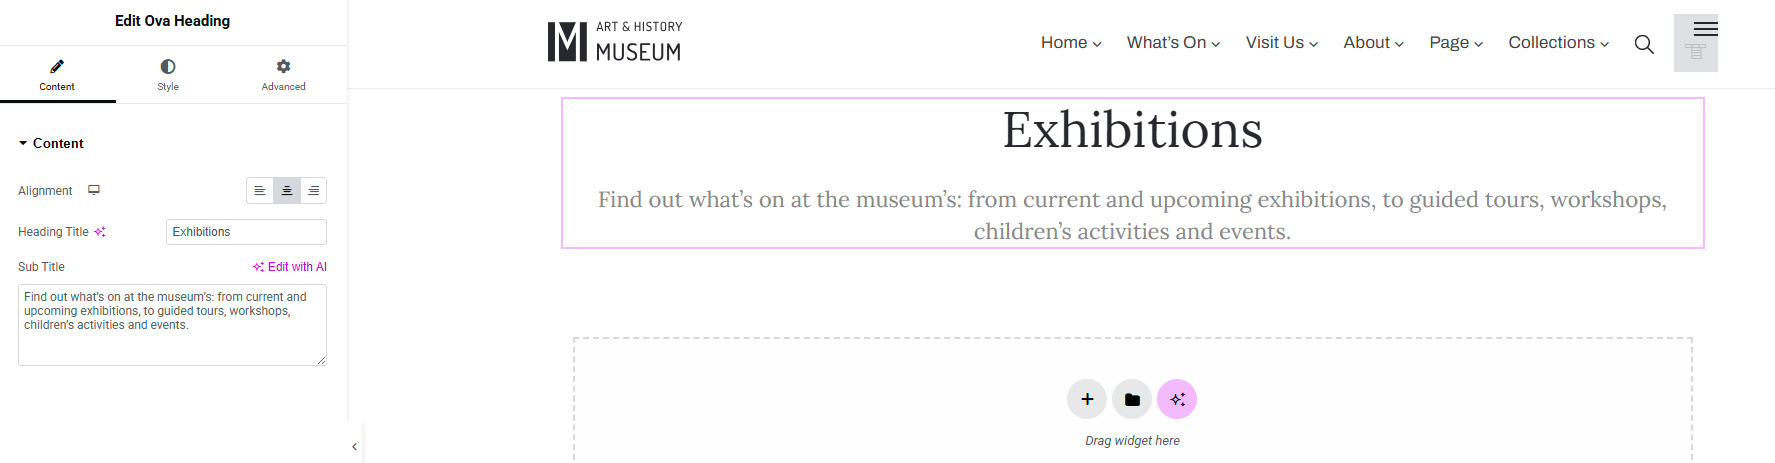The width and height of the screenshot is (1775, 463).
Task: Collapse the editor panel with arrow
Action: click(355, 447)
